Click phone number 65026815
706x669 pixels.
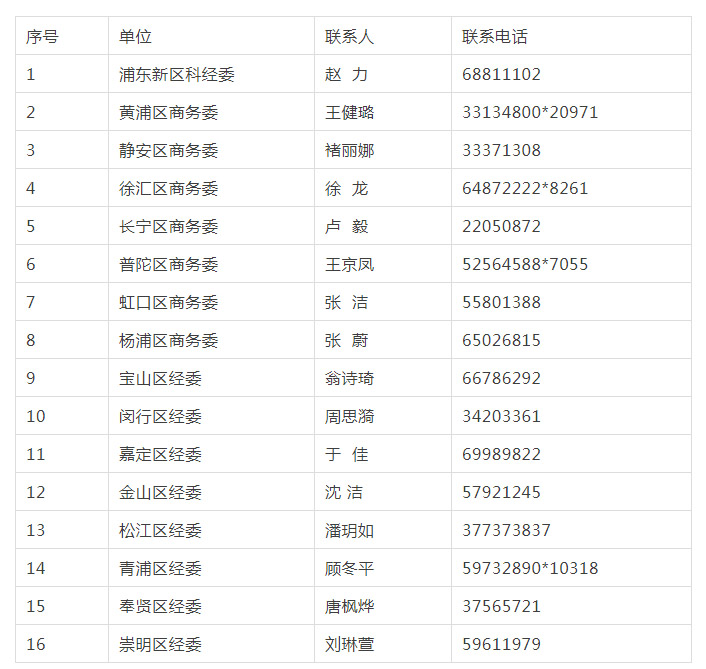point(501,341)
